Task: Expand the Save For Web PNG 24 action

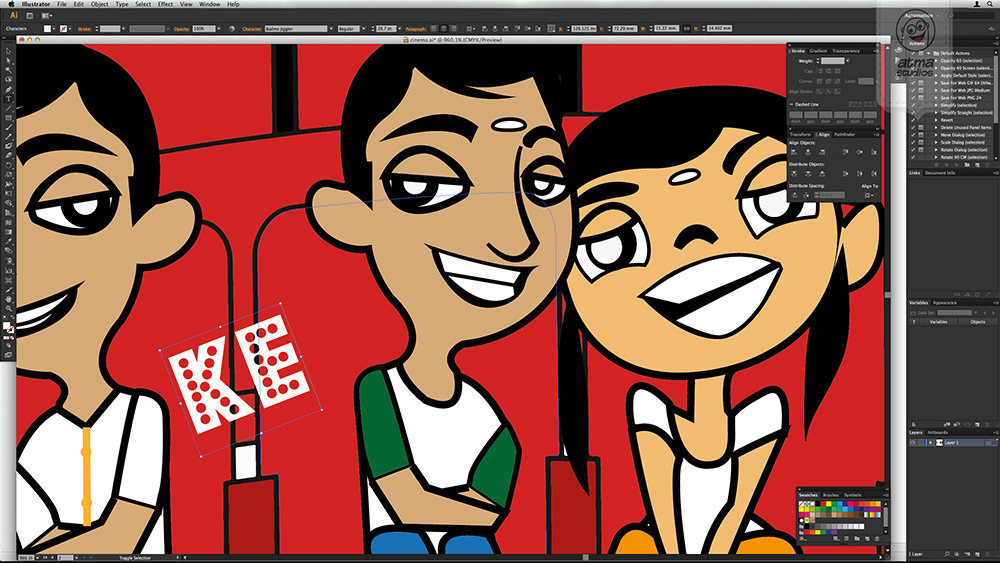Action: click(x=936, y=98)
